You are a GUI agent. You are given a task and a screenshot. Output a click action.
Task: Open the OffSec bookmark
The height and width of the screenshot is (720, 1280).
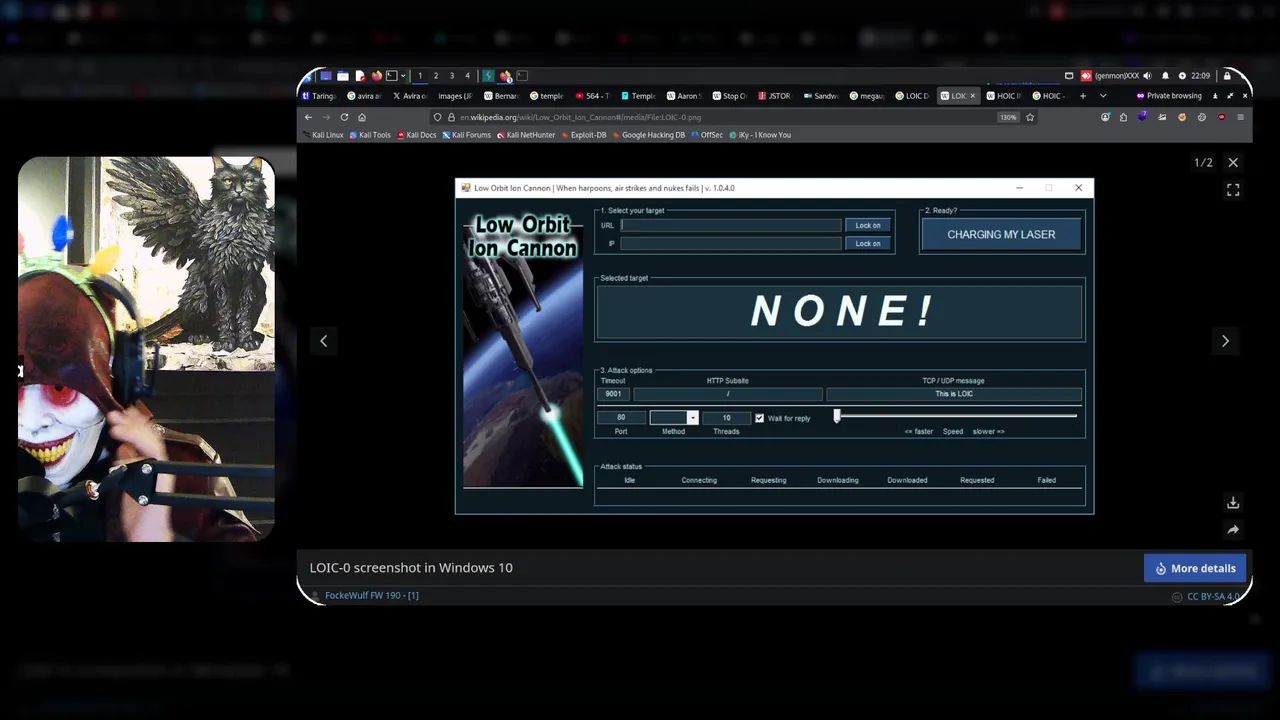(x=707, y=135)
